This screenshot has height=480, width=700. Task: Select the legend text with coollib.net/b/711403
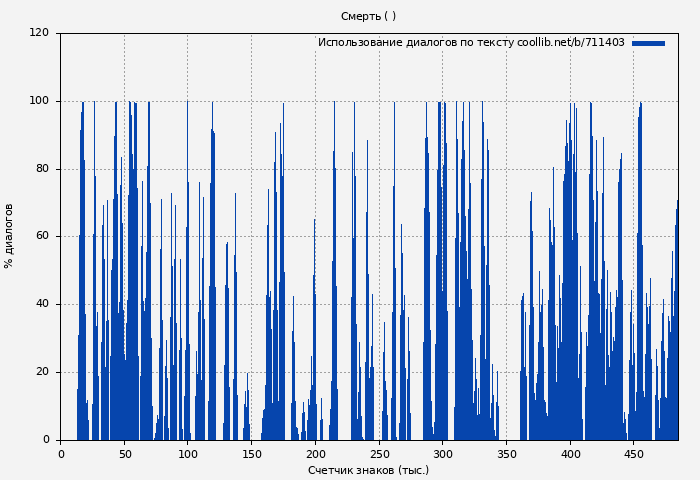pyautogui.click(x=471, y=43)
